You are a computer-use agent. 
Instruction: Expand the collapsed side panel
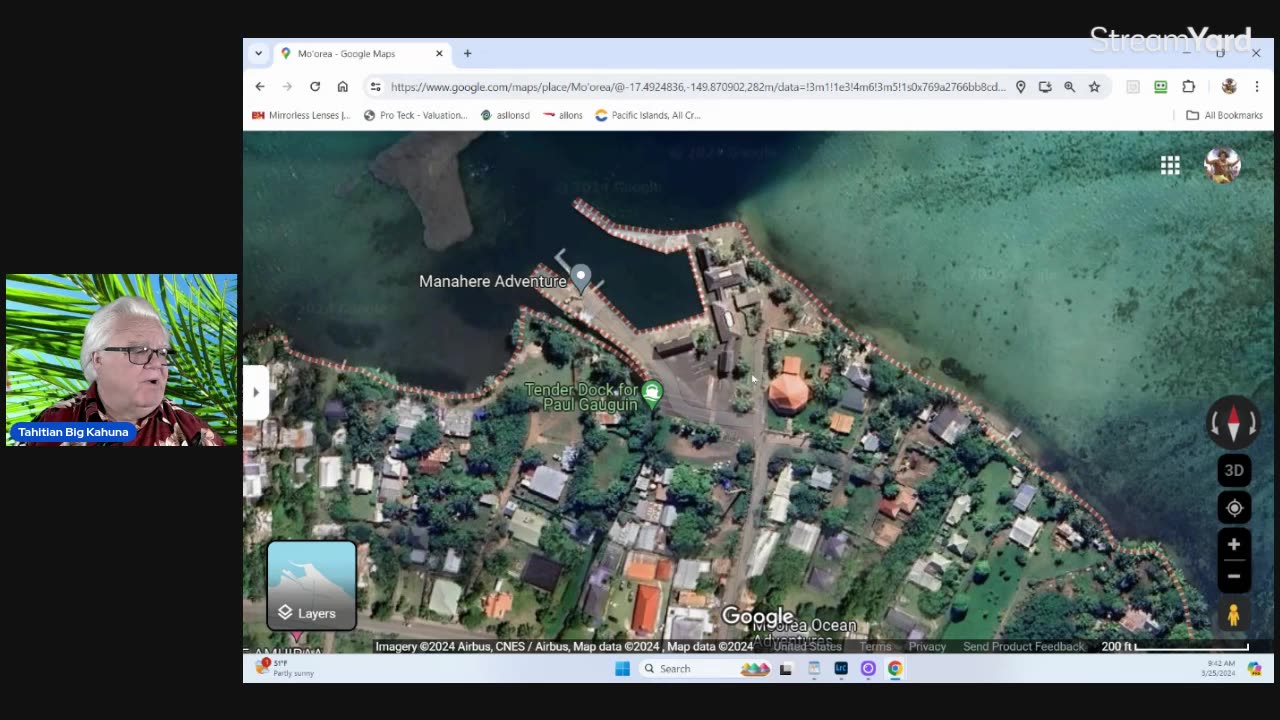pos(255,392)
